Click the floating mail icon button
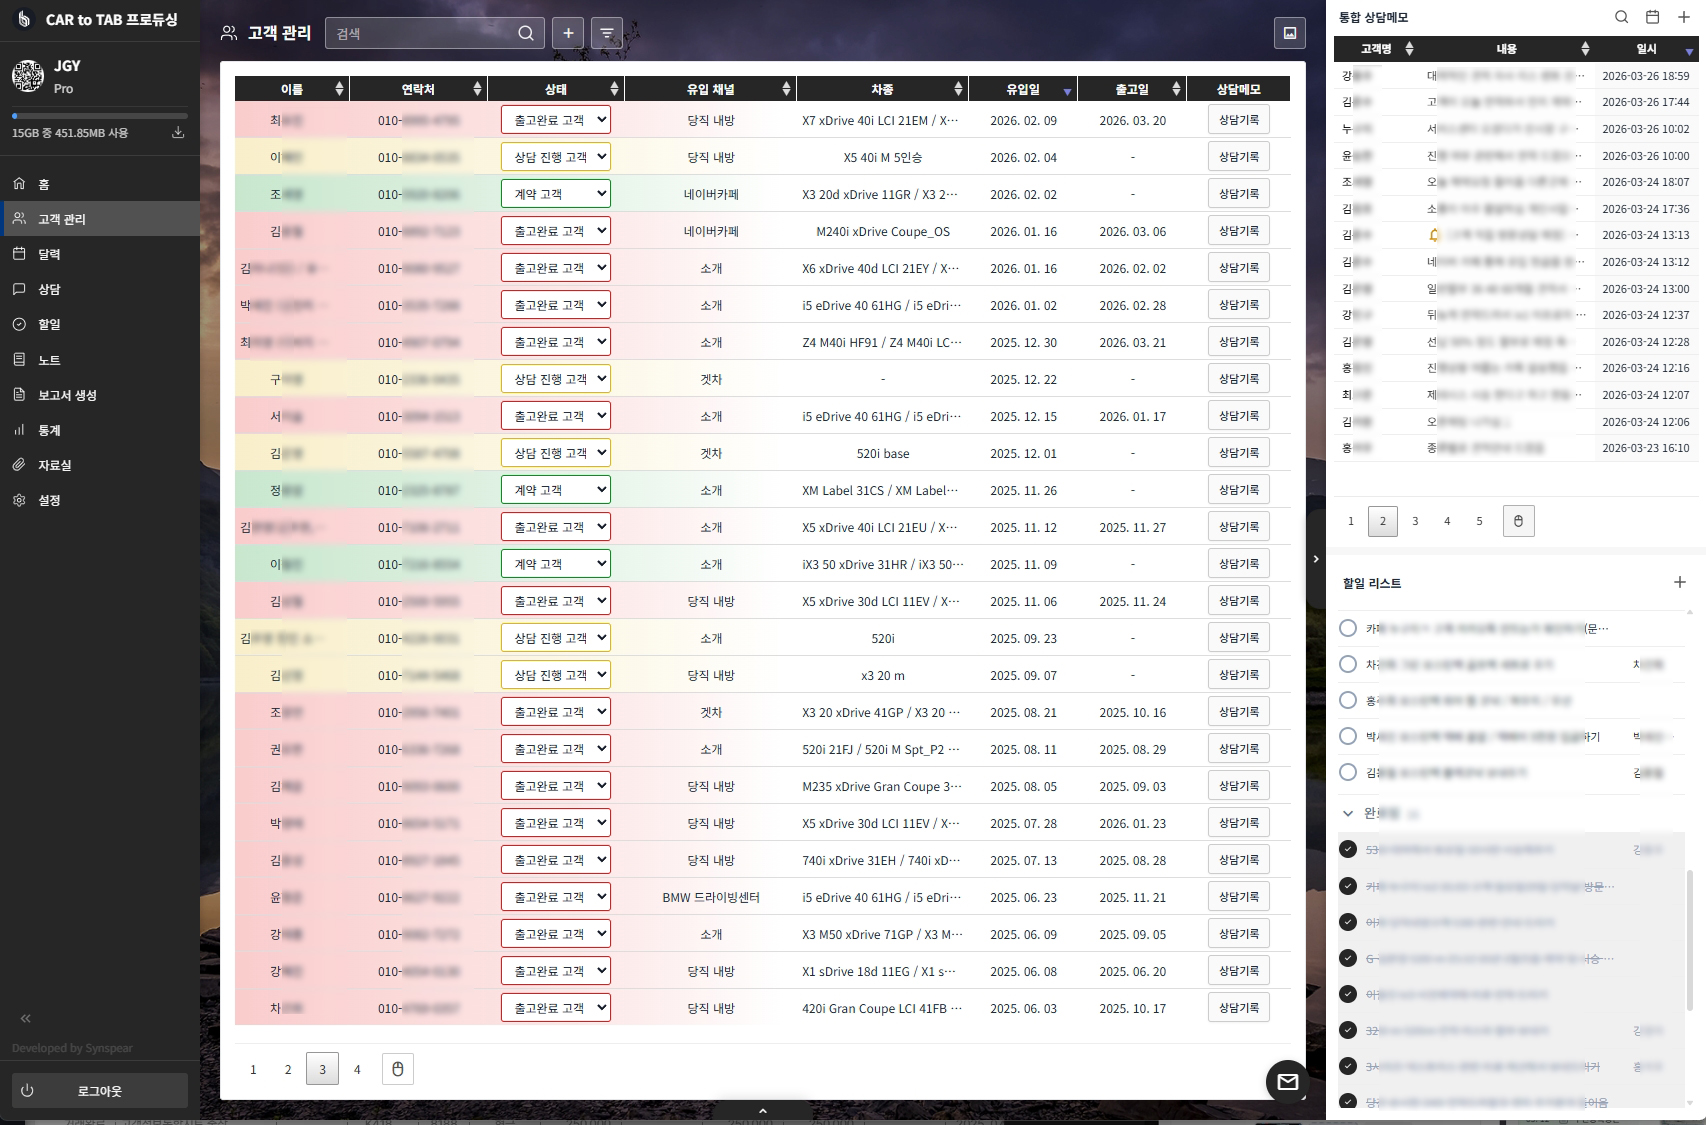This screenshot has height=1125, width=1706. (1287, 1081)
